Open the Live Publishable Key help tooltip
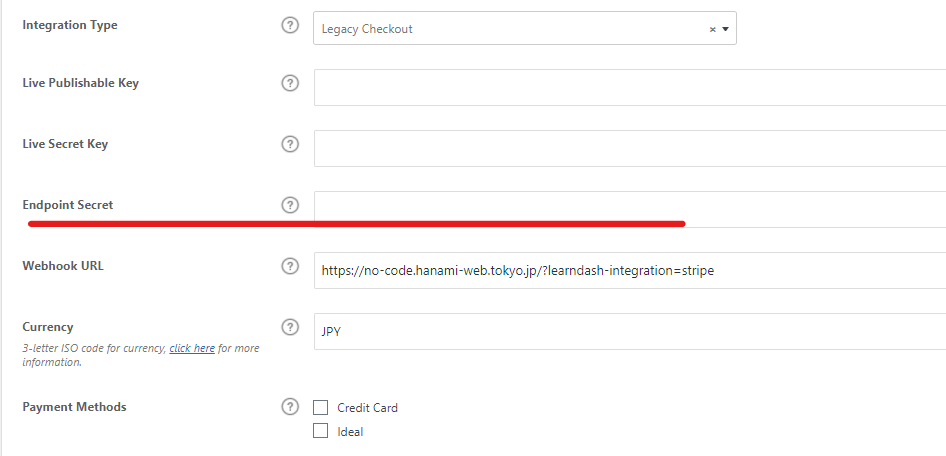946x456 pixels. 290,83
